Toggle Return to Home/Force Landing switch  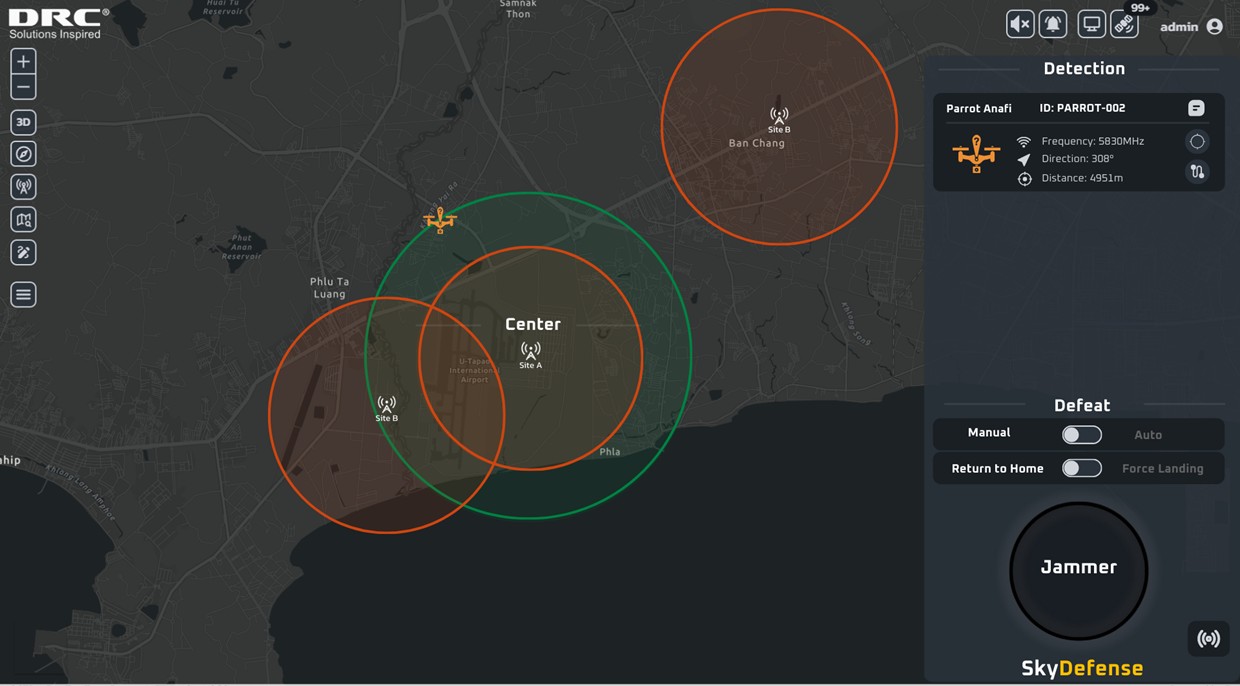(x=1081, y=468)
